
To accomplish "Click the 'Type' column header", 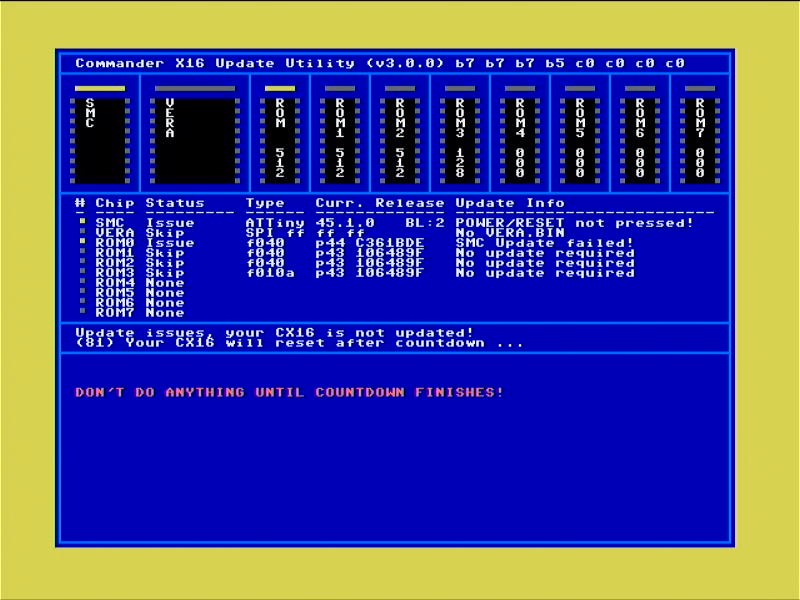I will [x=265, y=203].
